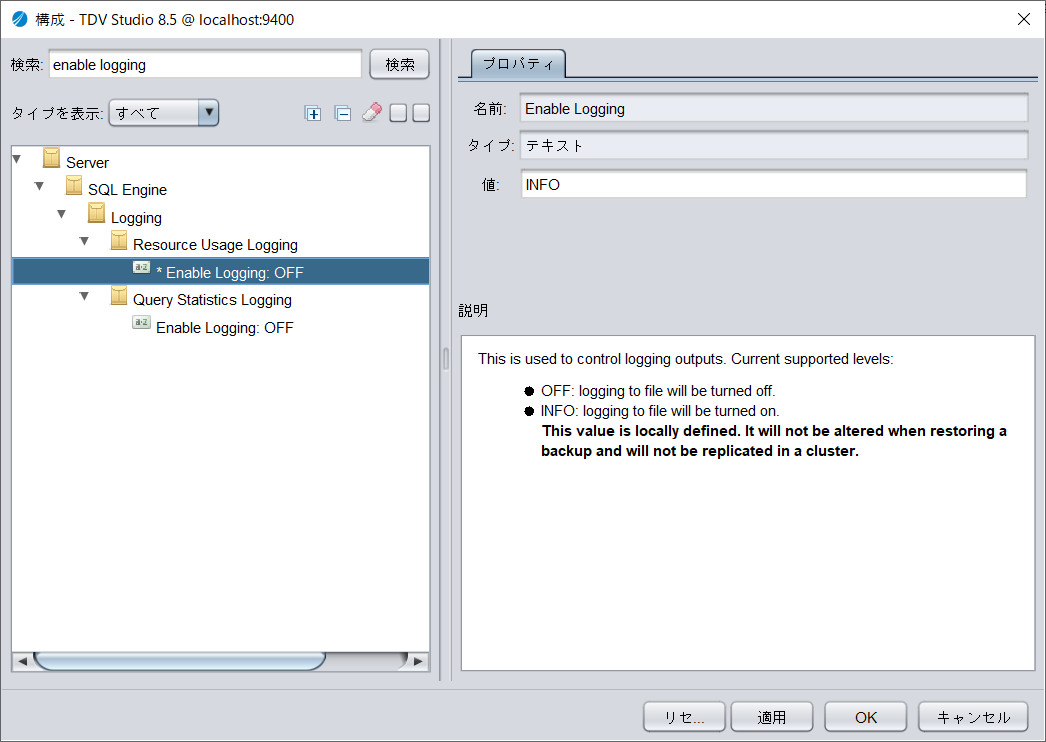
Task: Click the TDV Studio logo in title bar
Action: point(20,19)
